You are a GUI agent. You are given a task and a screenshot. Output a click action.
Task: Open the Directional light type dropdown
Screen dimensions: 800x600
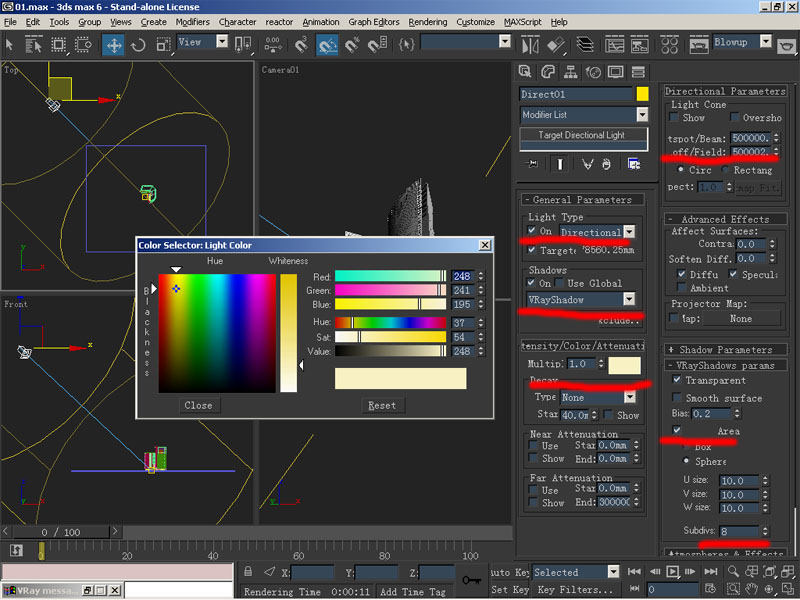click(628, 232)
